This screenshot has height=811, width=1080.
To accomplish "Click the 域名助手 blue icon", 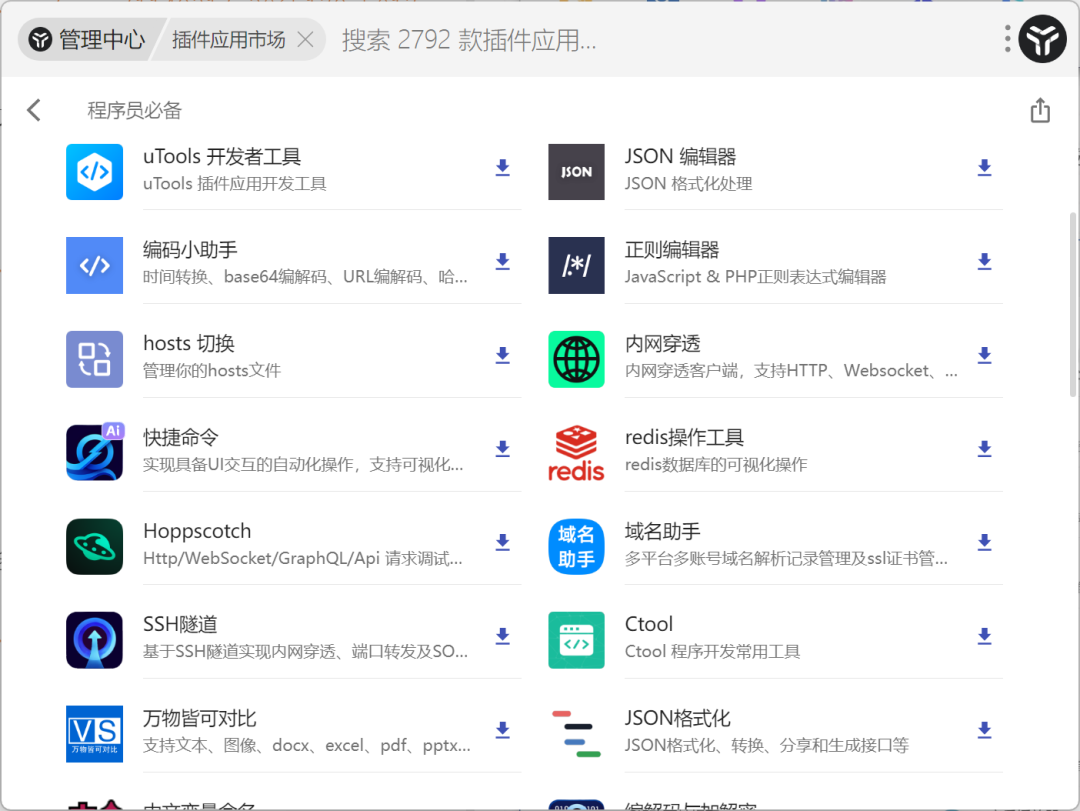I will (577, 546).
